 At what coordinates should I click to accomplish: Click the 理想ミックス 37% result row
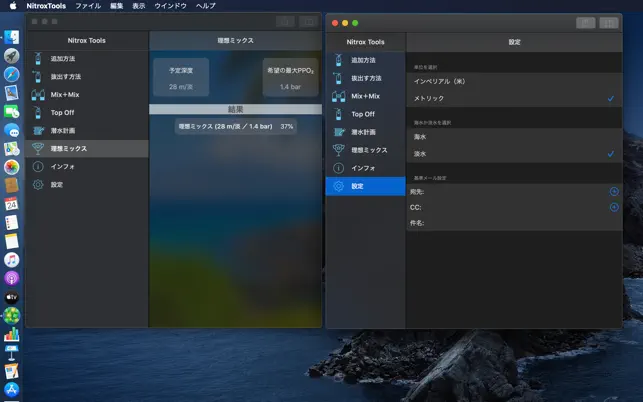point(236,126)
